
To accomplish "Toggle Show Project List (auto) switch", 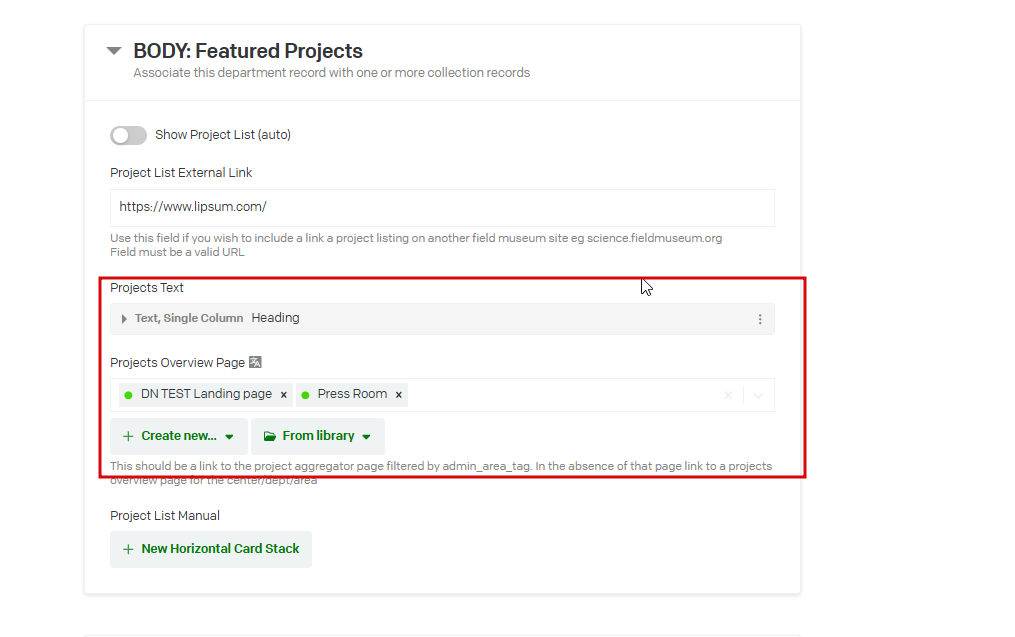I will (x=128, y=135).
